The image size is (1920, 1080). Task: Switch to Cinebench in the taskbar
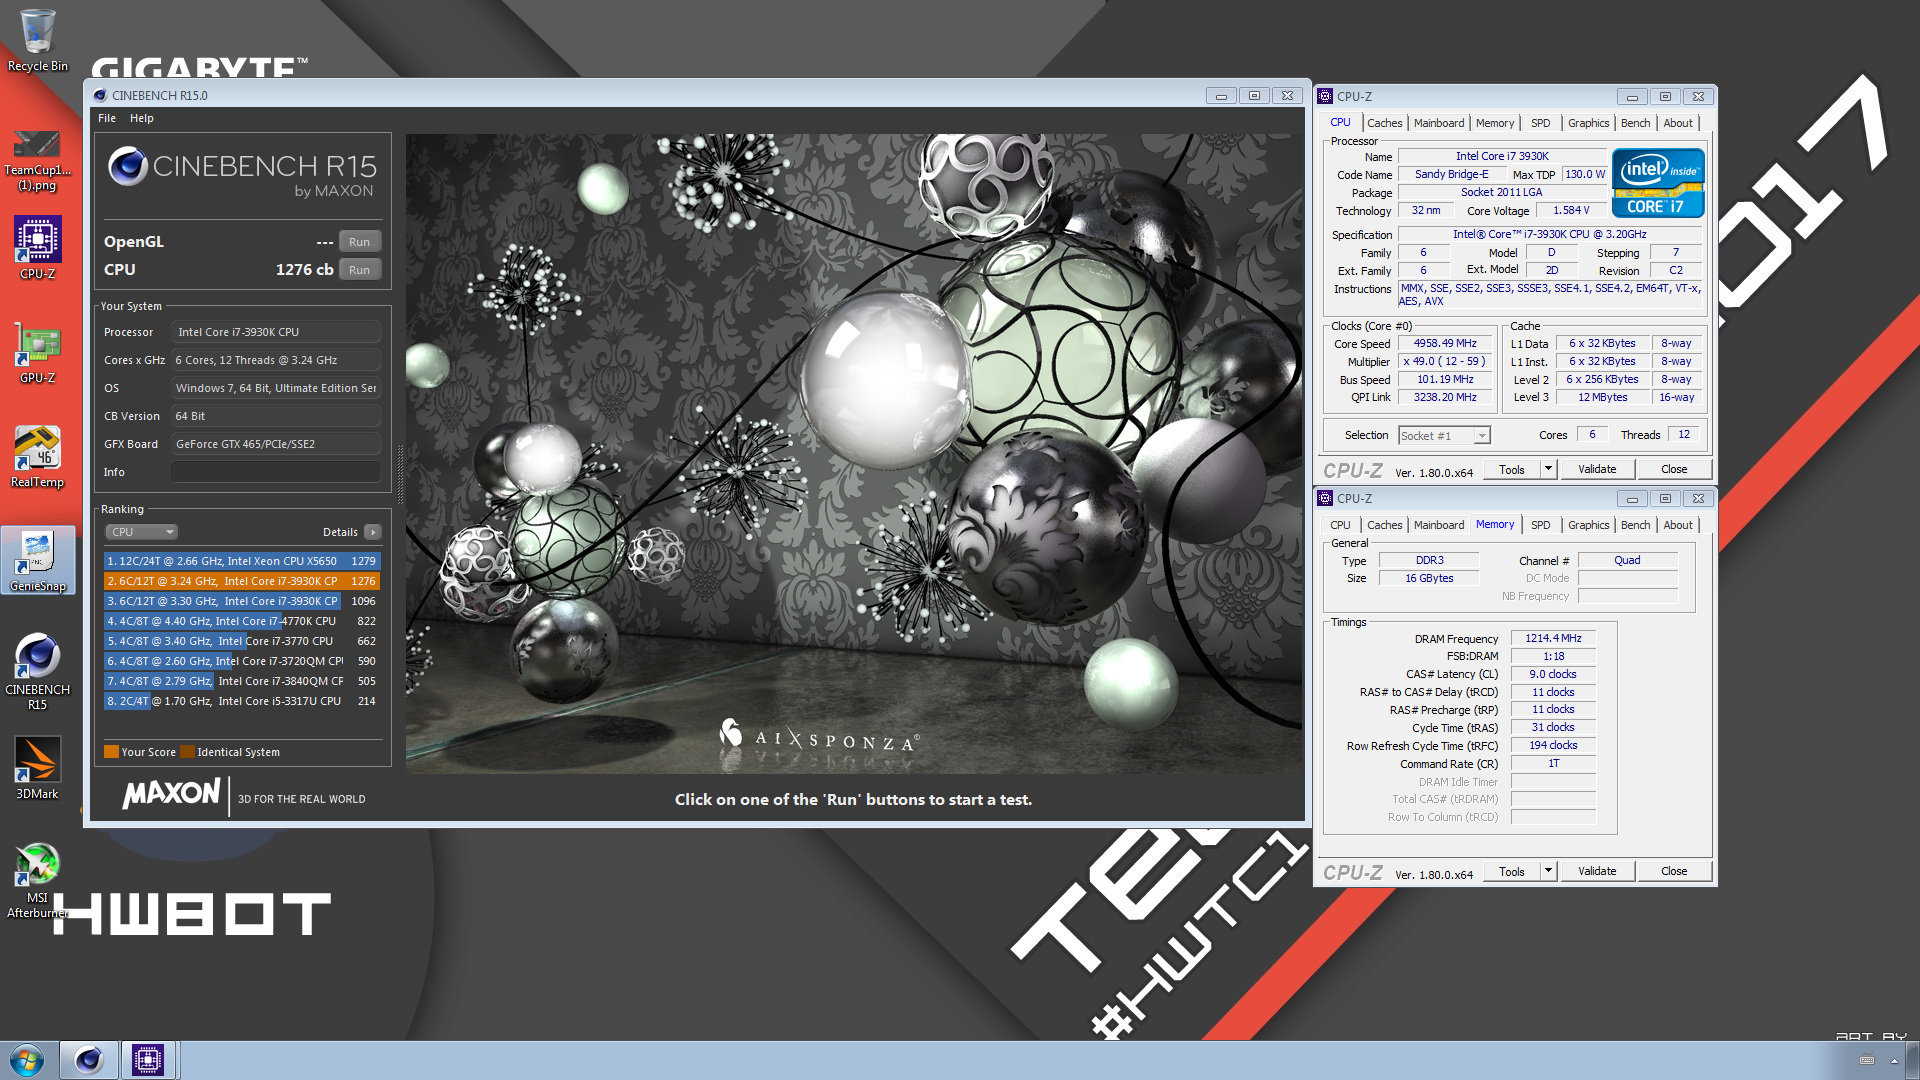[88, 1060]
